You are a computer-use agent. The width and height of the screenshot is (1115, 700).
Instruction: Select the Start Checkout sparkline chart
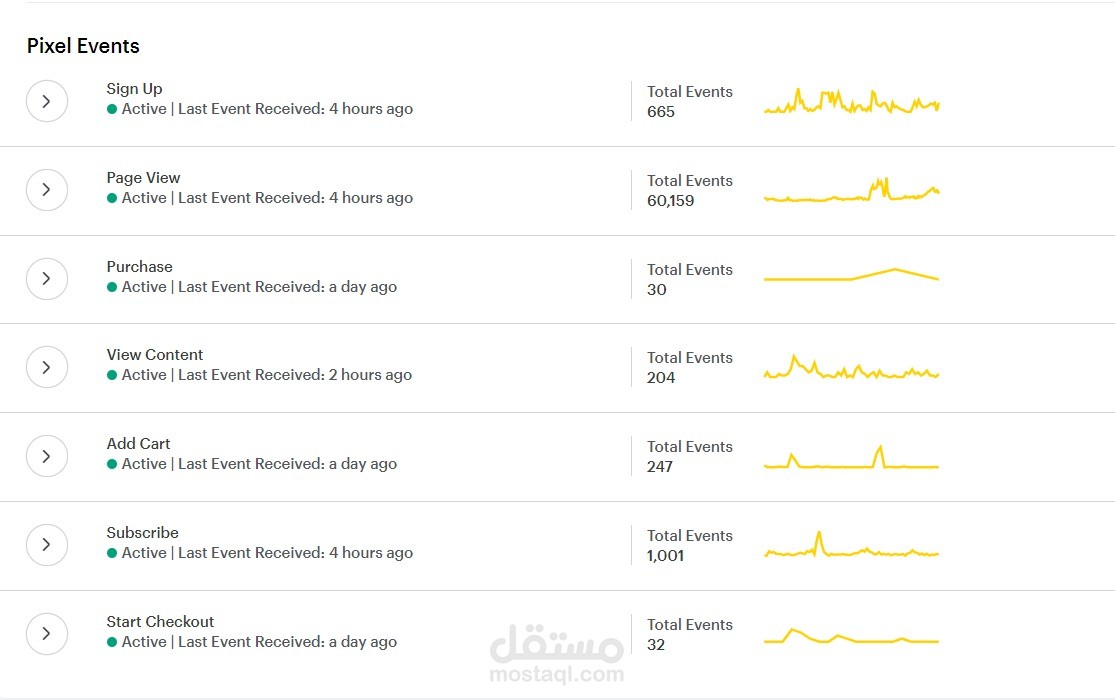(851, 637)
